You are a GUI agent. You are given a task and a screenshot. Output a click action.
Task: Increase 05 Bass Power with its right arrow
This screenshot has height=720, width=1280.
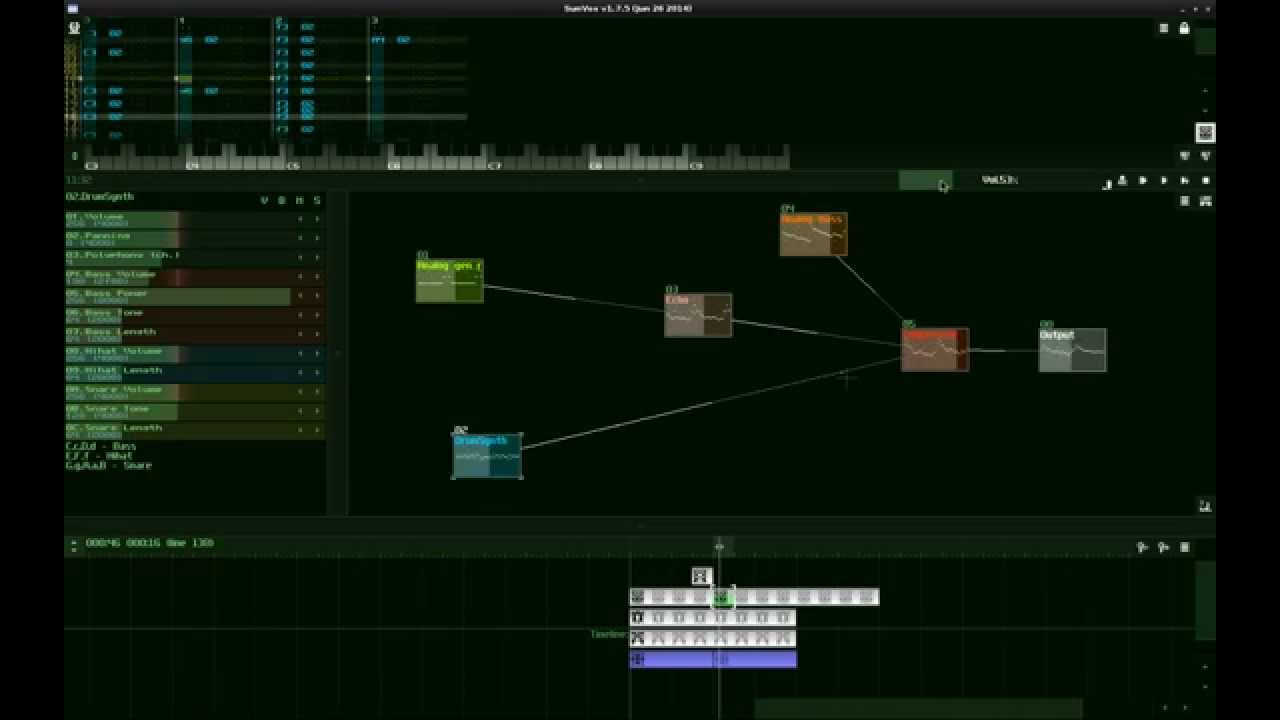(317, 296)
